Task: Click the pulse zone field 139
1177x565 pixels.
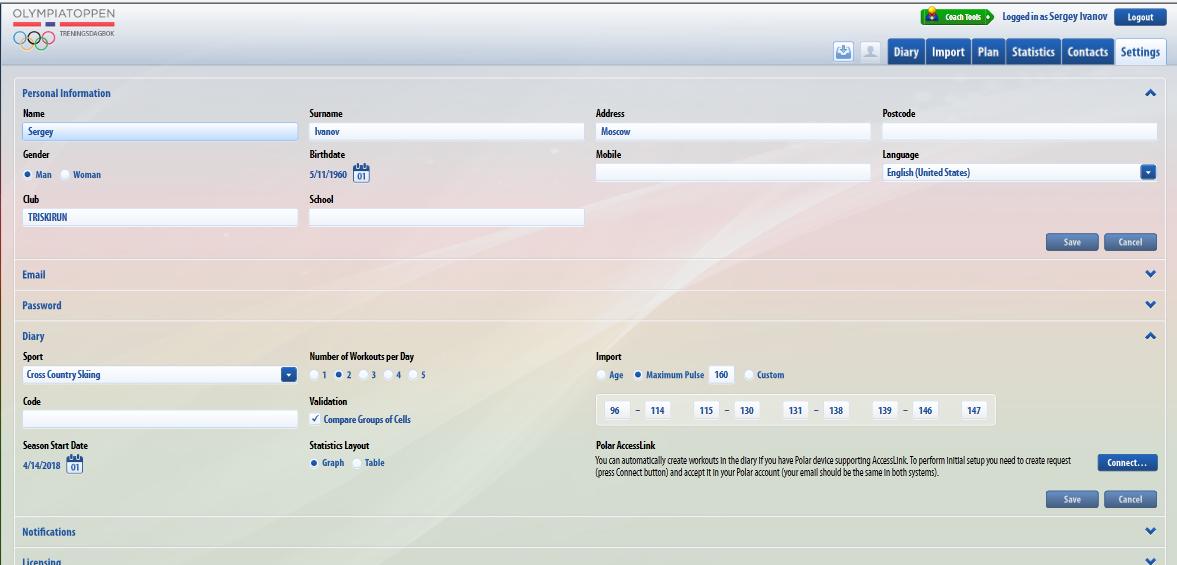Action: (885, 410)
